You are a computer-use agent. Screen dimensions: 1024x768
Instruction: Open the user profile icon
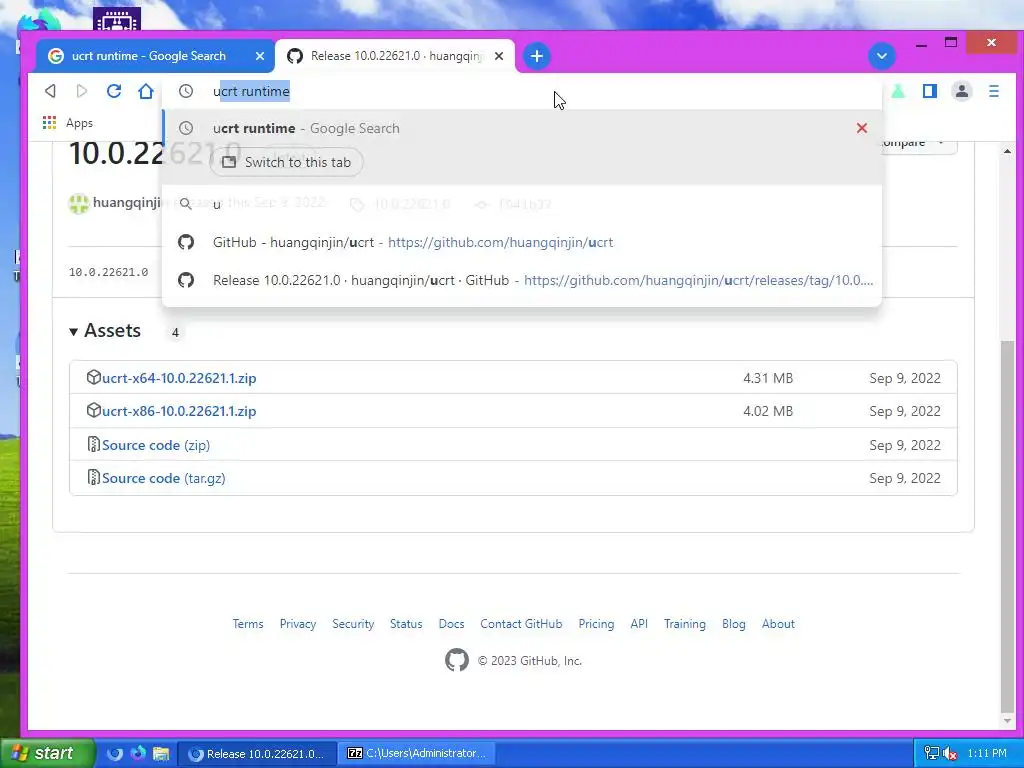(x=962, y=91)
